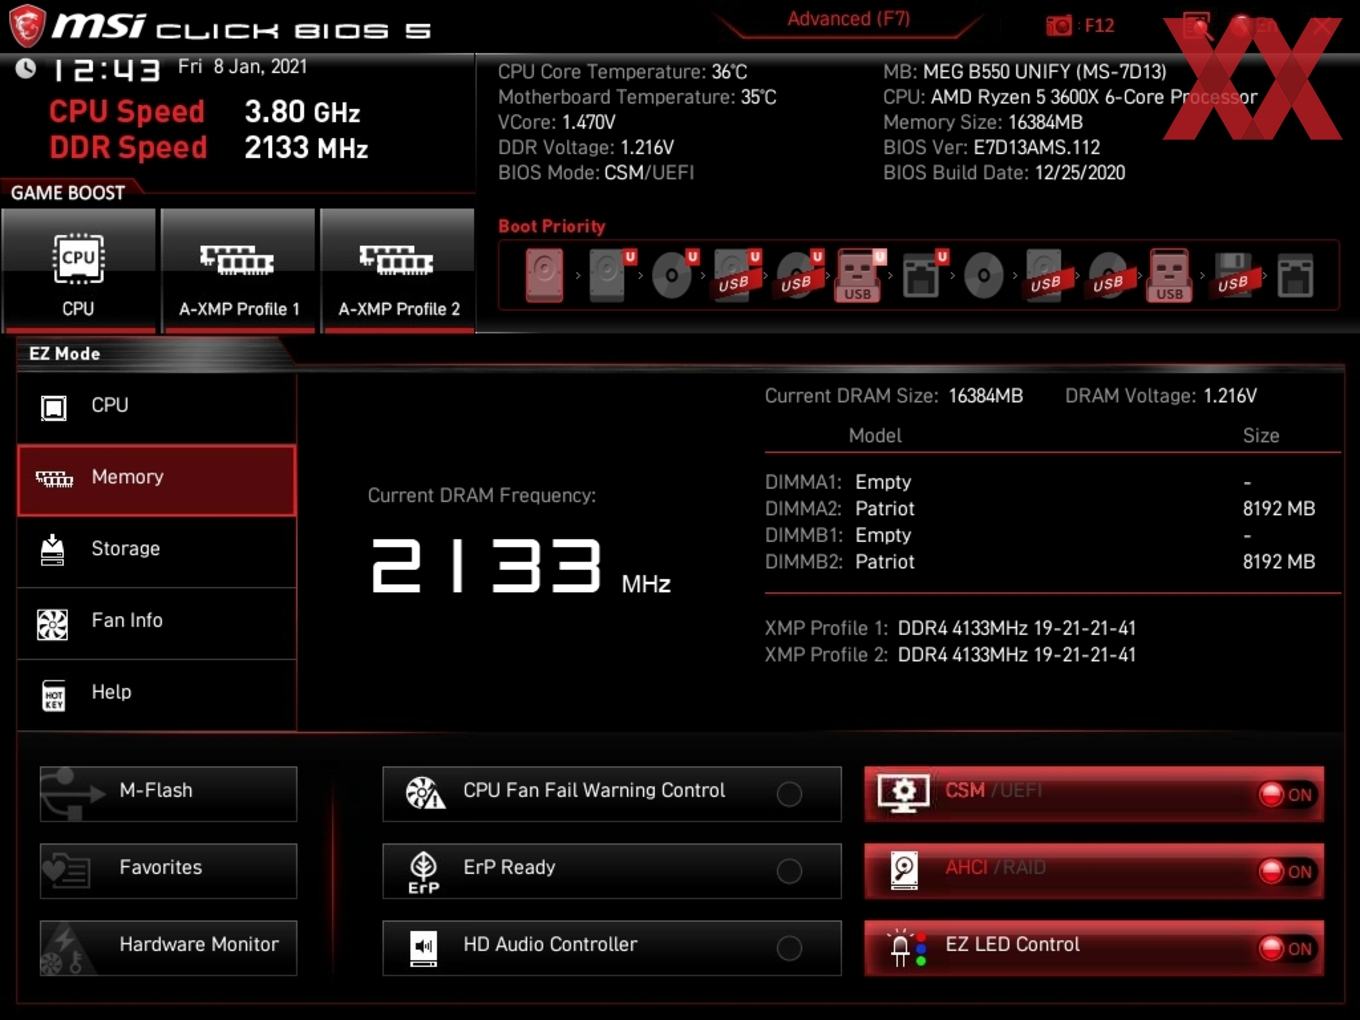Click the time display 12:43
Image resolution: width=1360 pixels, height=1020 pixels.
106,70
